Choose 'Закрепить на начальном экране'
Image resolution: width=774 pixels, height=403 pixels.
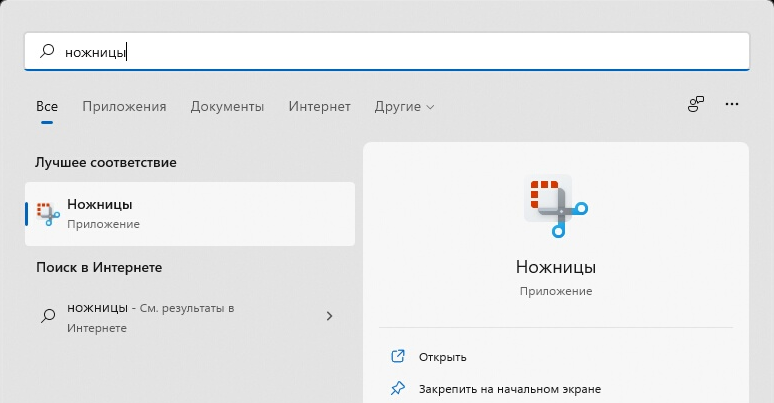point(509,388)
